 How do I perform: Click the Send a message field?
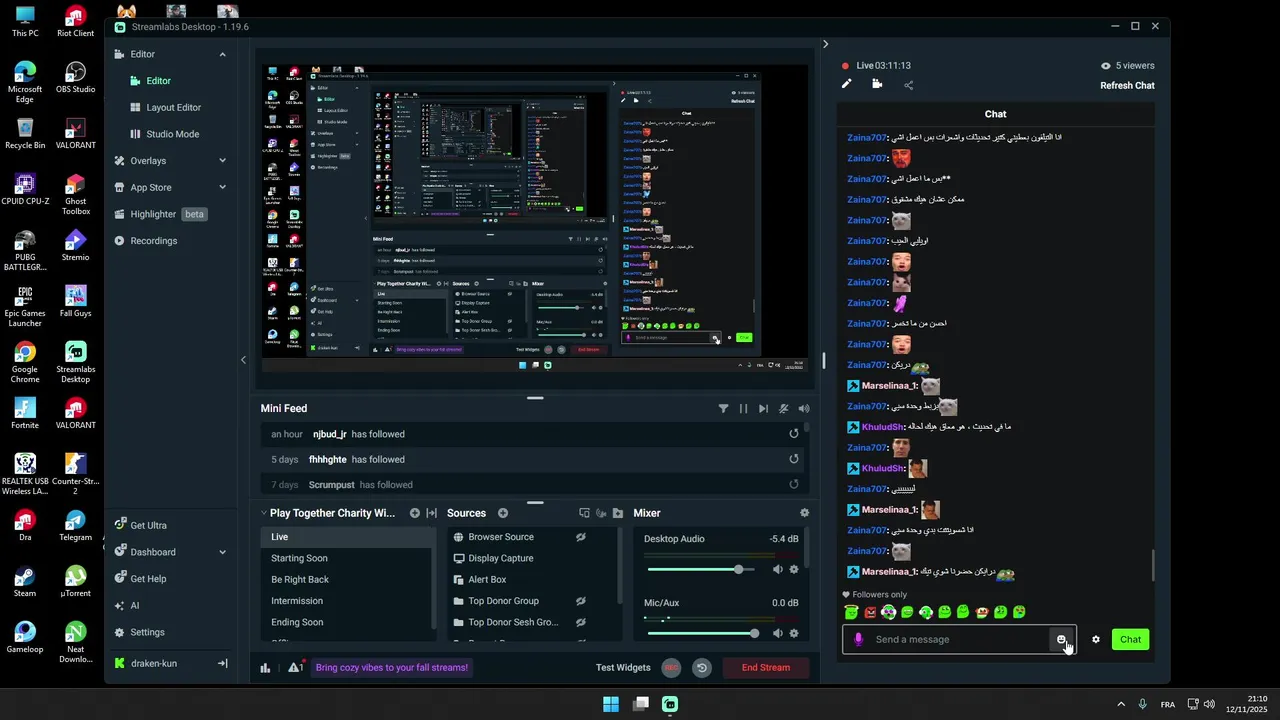tap(960, 639)
